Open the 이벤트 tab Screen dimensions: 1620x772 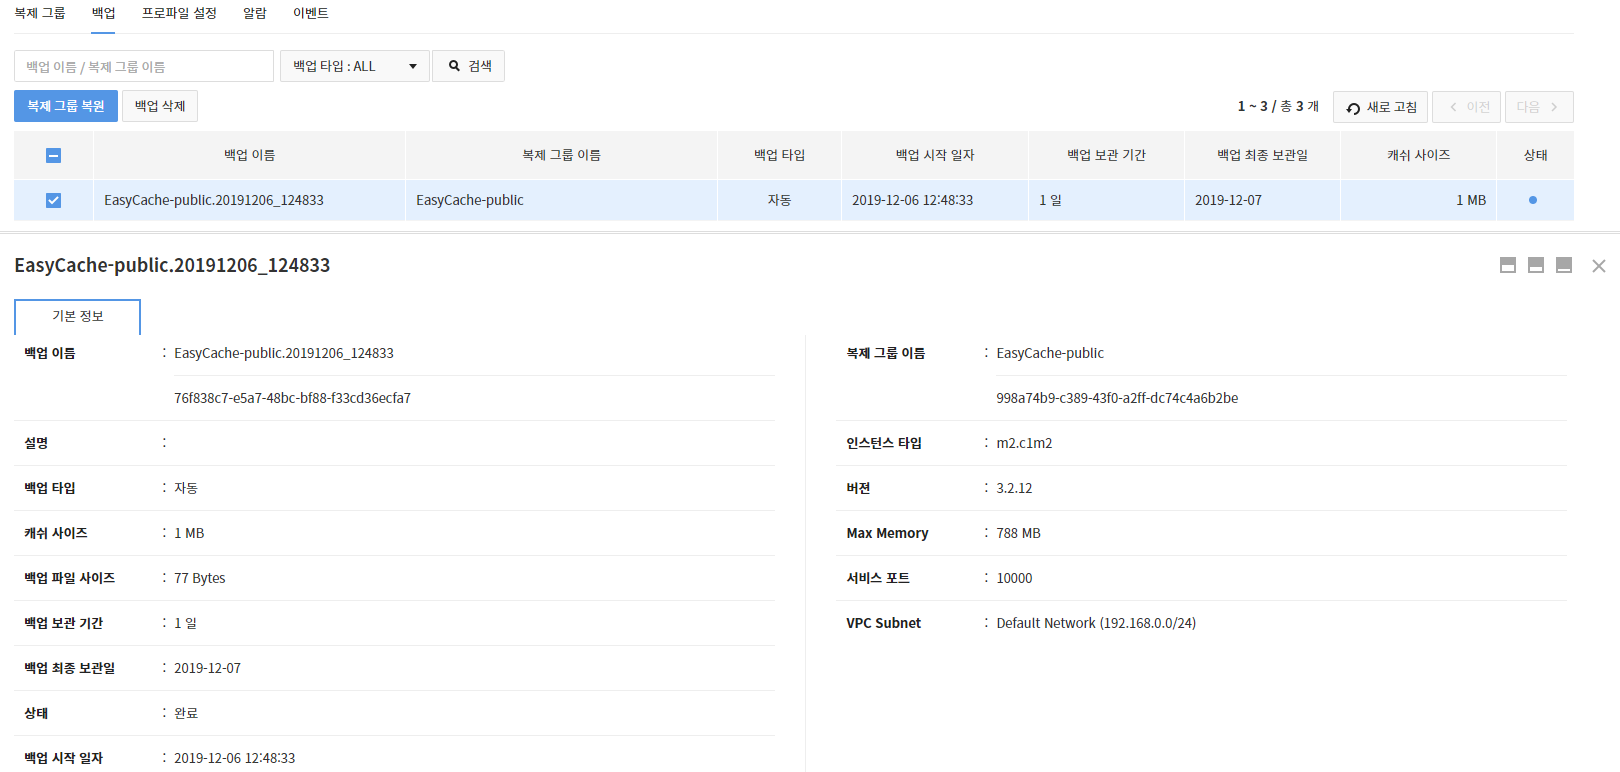coord(310,13)
